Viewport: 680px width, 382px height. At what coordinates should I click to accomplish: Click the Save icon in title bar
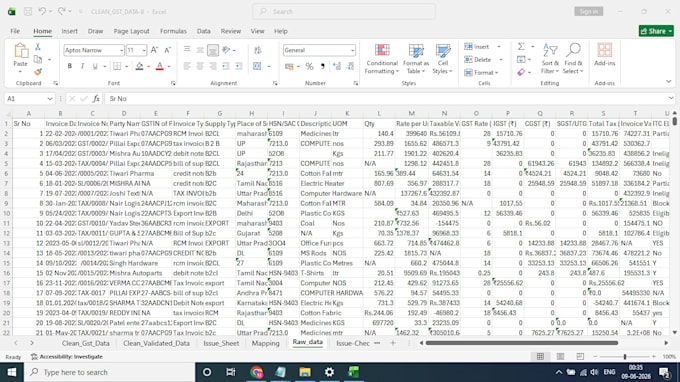tap(28, 12)
